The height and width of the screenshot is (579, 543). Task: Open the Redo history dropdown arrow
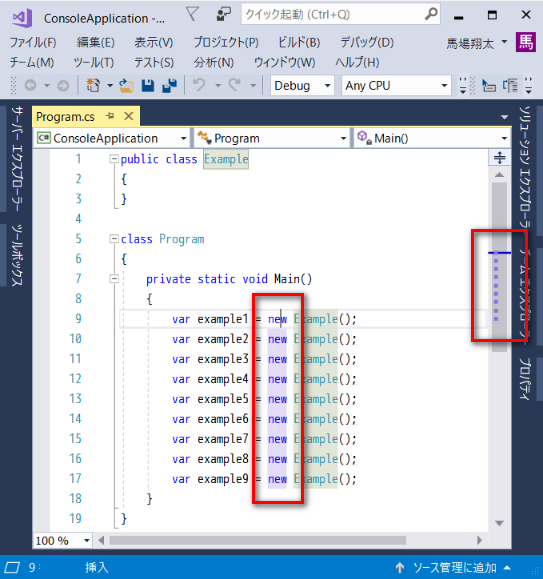pyautogui.click(x=253, y=86)
